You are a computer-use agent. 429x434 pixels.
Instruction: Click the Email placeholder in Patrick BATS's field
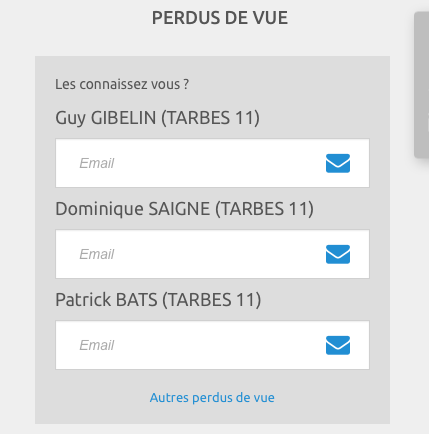(97, 345)
